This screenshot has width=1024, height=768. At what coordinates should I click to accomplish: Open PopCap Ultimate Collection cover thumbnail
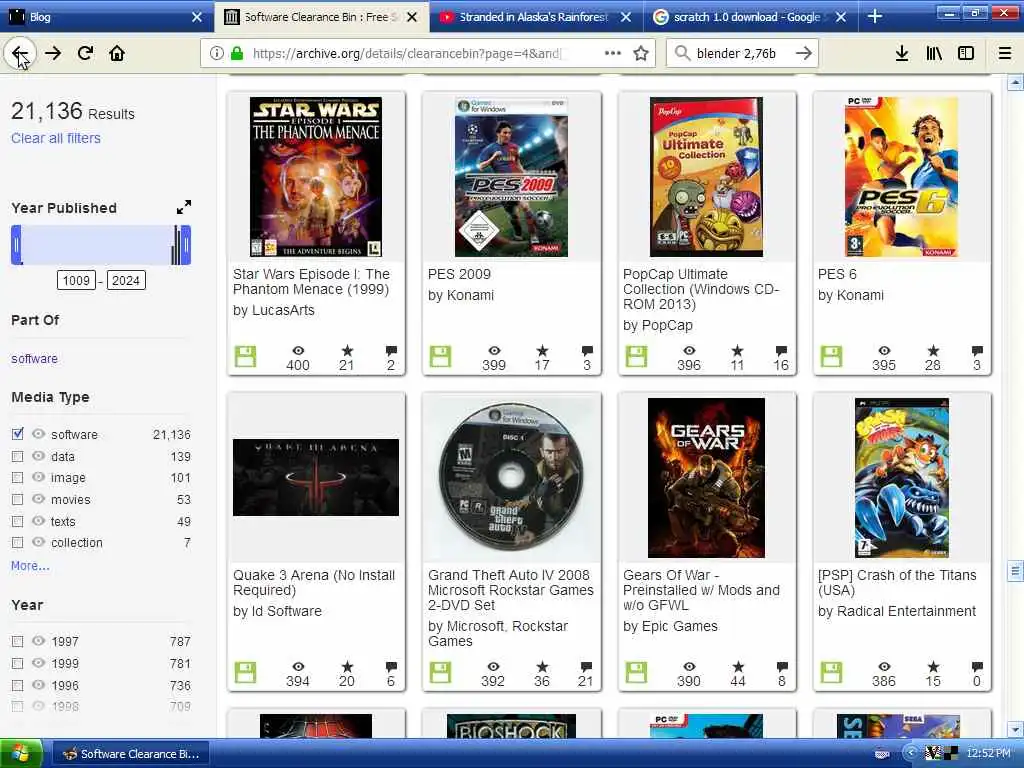pyautogui.click(x=706, y=177)
